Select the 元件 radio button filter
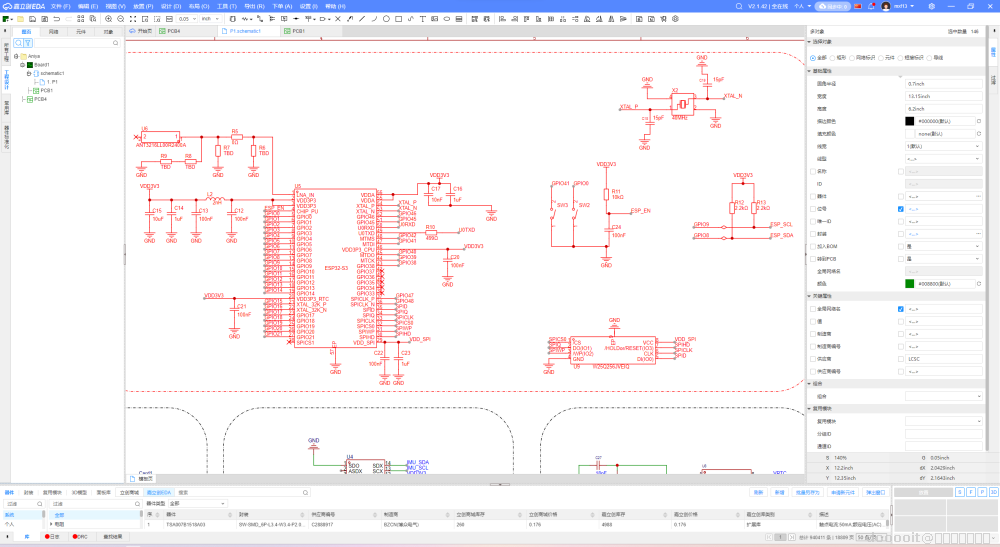 881,57
